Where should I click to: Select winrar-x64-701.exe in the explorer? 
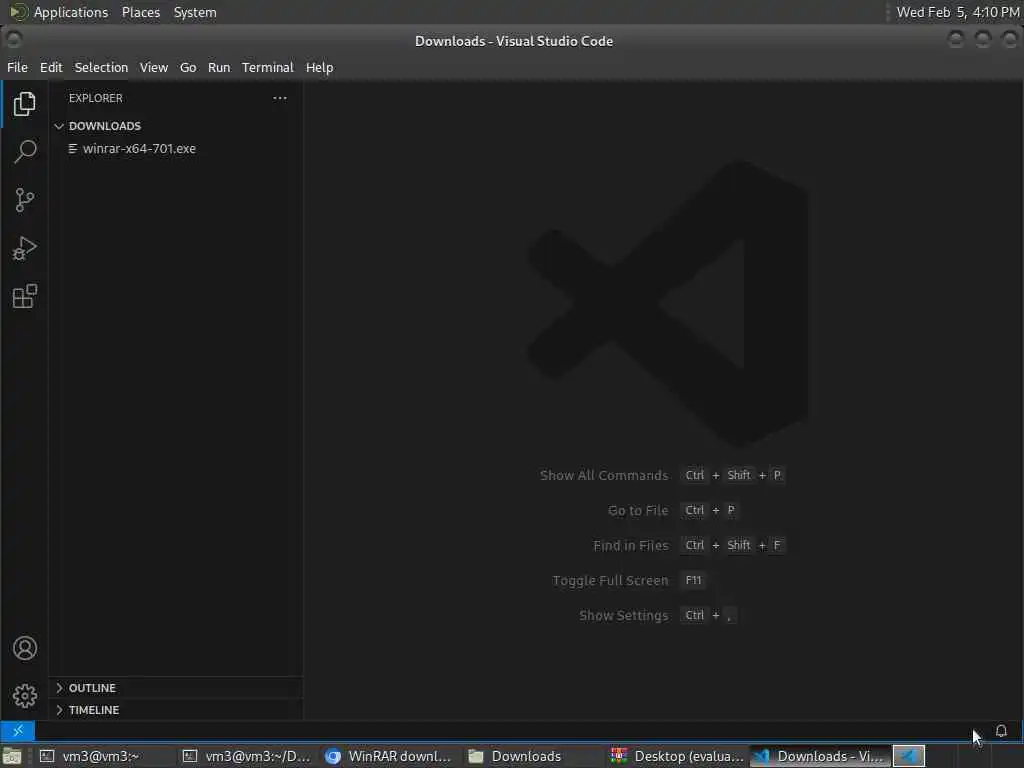(x=176, y=149)
